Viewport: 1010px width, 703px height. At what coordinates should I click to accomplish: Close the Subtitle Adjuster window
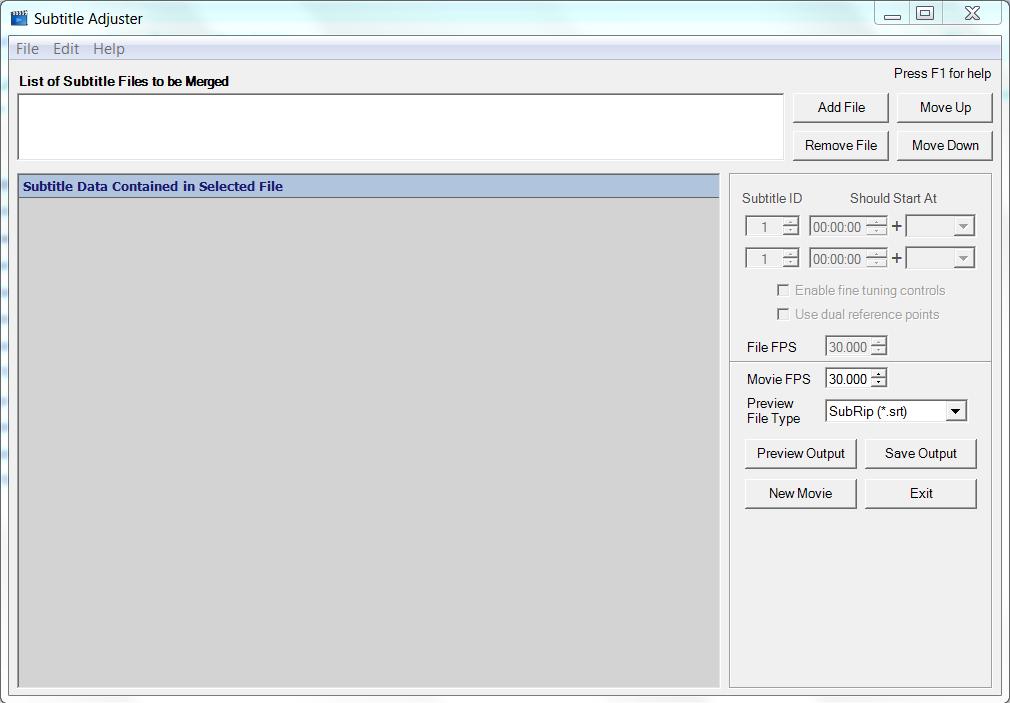[x=972, y=14]
